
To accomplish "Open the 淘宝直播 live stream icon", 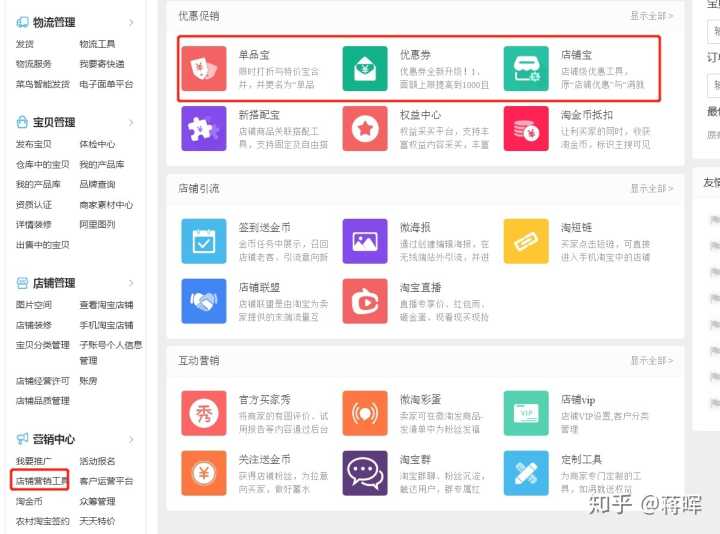I will [x=365, y=301].
